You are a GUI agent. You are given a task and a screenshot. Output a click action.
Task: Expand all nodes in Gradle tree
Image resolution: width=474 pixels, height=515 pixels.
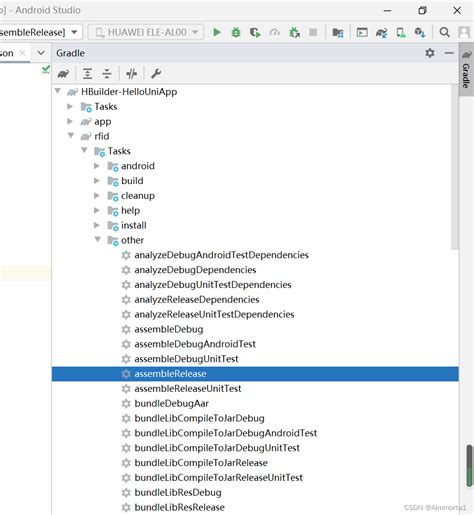click(x=87, y=73)
